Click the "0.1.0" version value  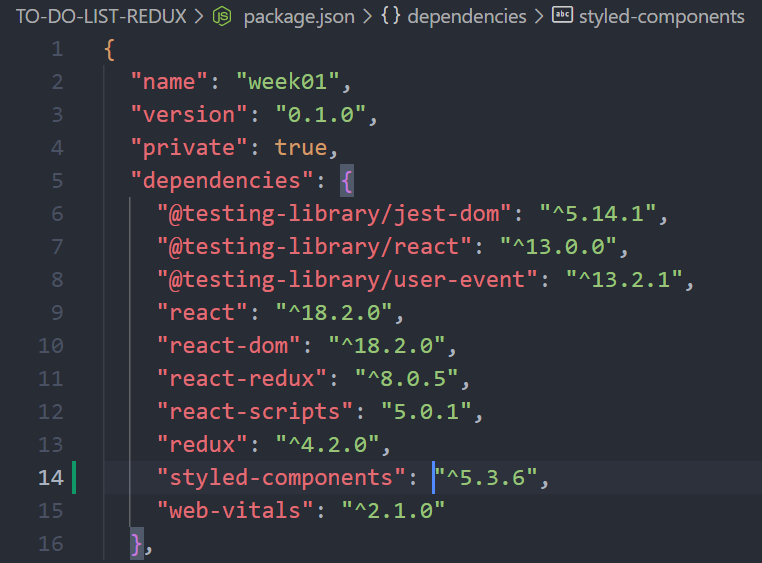click(321, 115)
